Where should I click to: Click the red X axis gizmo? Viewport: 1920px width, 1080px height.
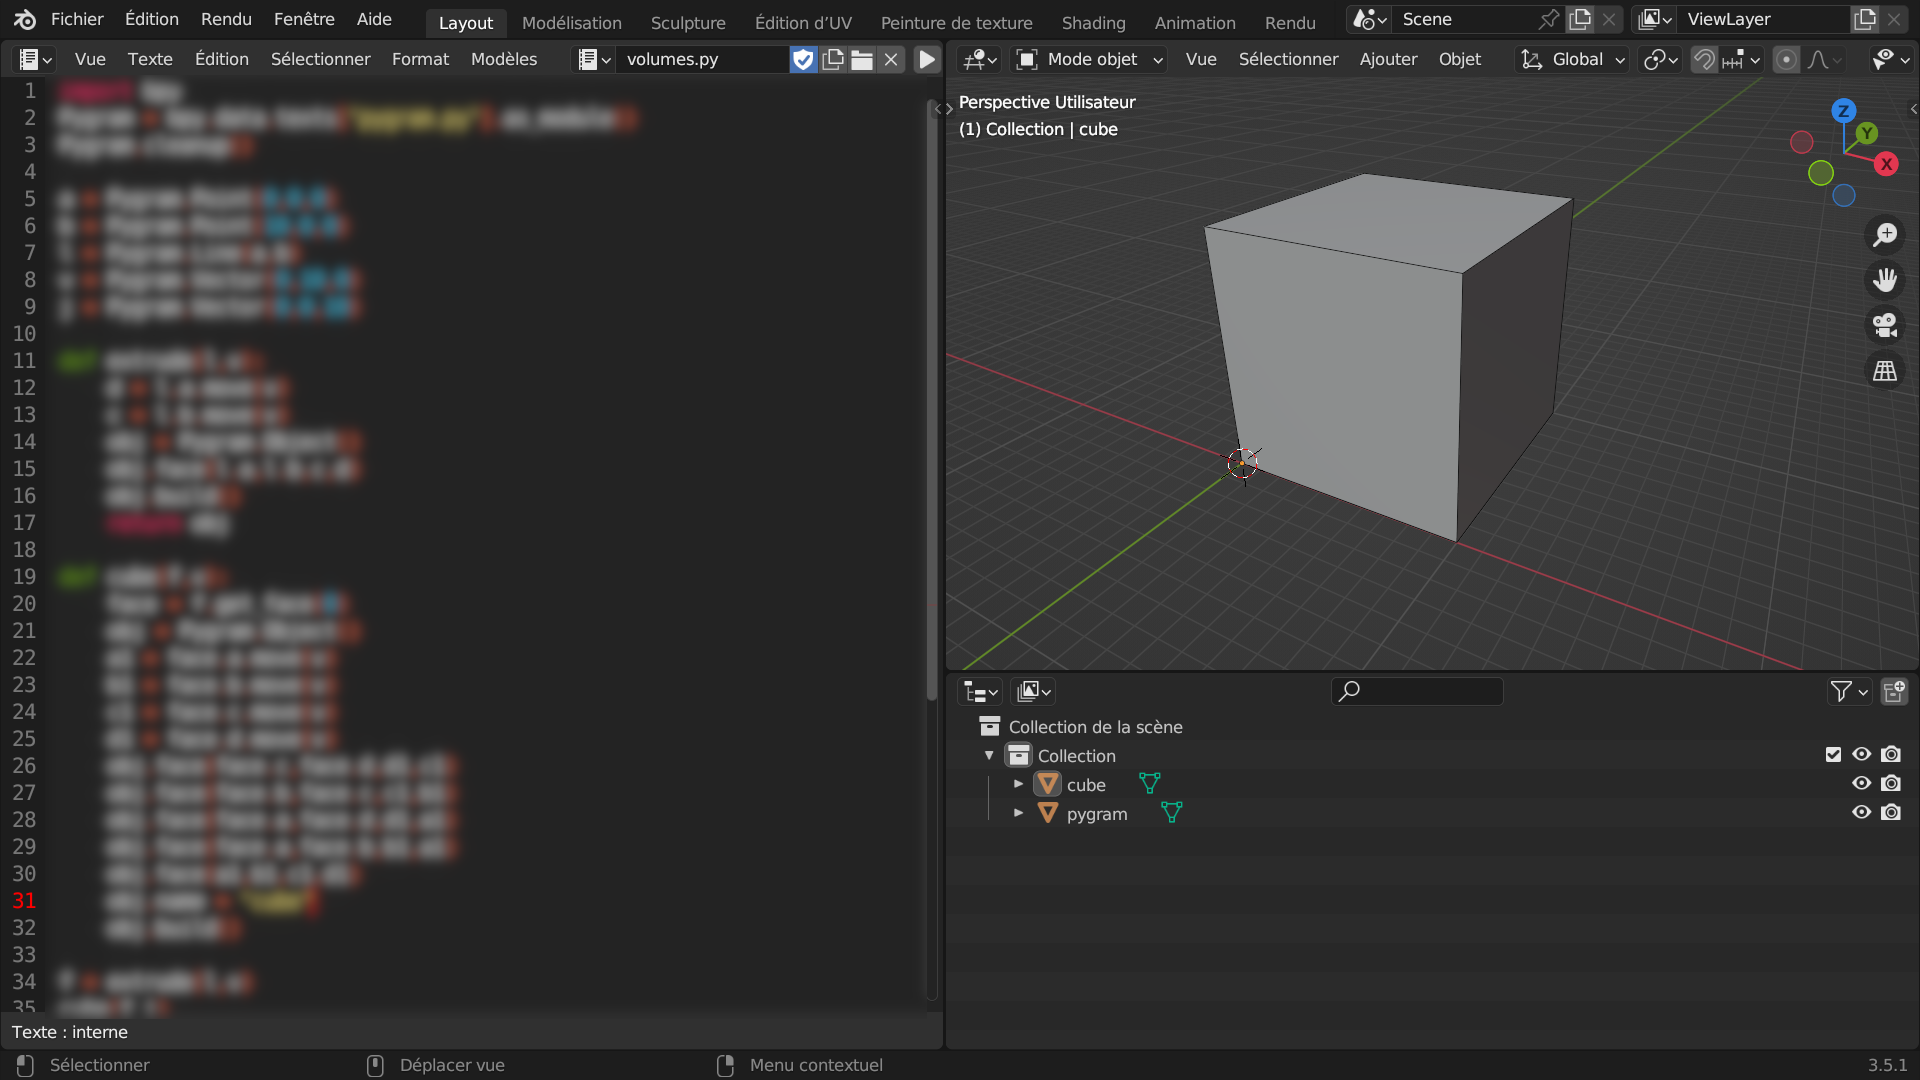pos(1886,164)
